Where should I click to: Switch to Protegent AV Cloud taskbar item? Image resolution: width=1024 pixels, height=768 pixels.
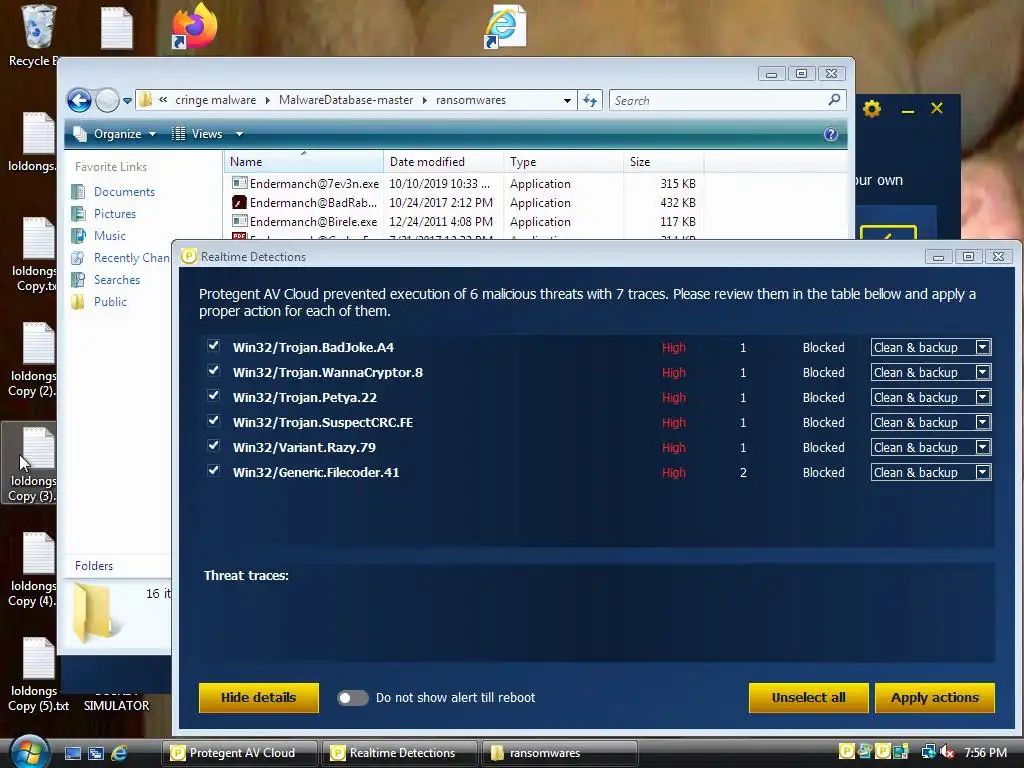(x=240, y=753)
